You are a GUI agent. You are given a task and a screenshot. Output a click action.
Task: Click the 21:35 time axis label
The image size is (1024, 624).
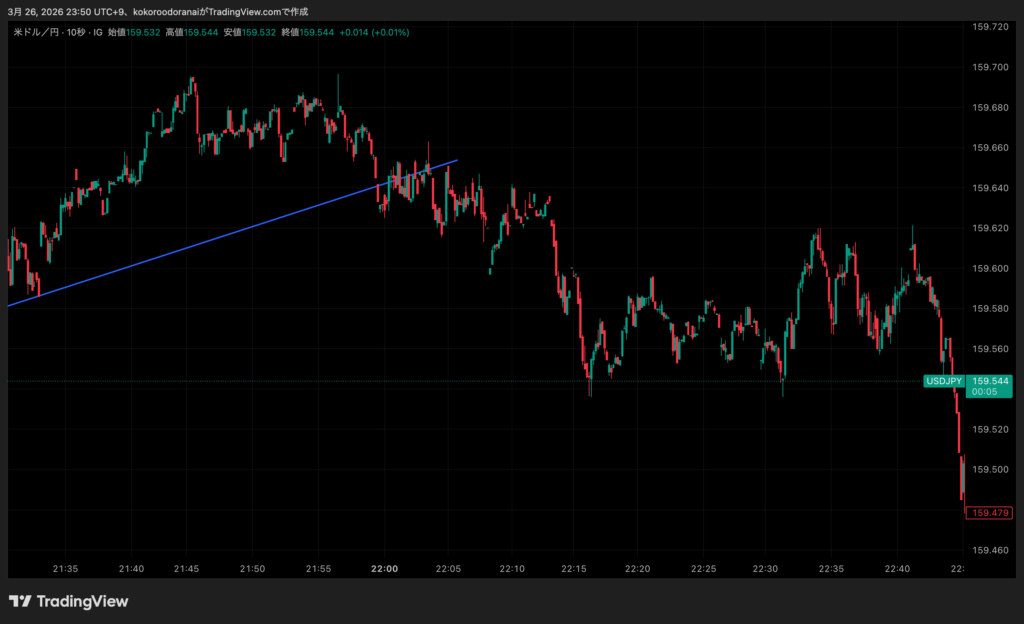[66, 569]
